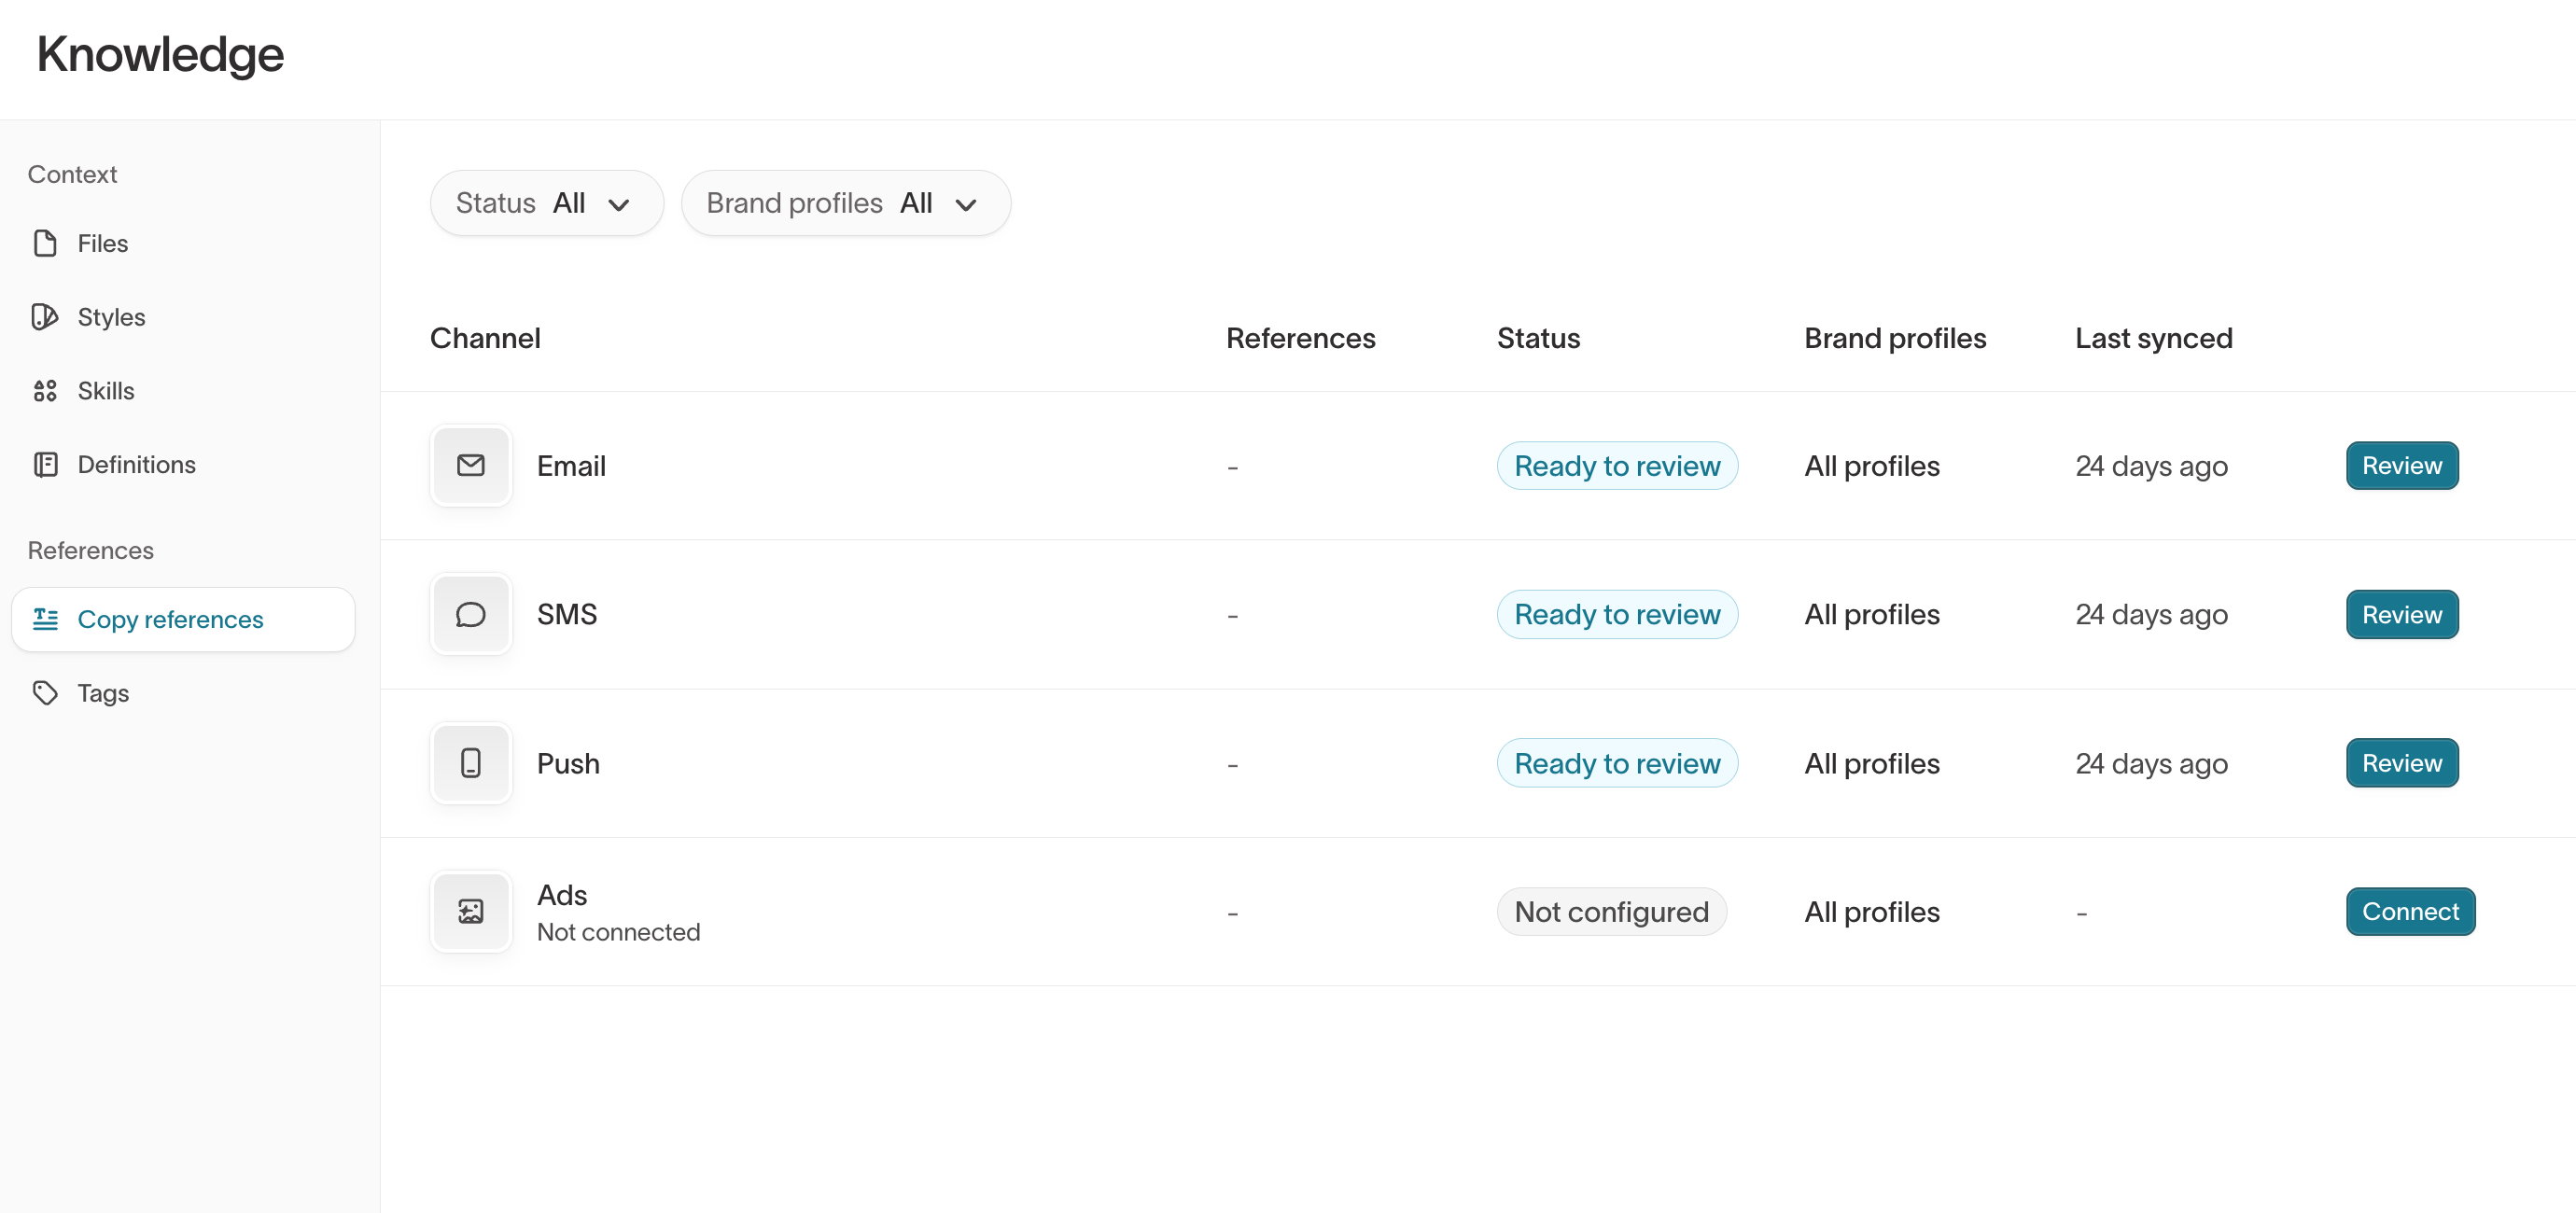Click the Status column header
The width and height of the screenshot is (2576, 1213).
(1538, 338)
